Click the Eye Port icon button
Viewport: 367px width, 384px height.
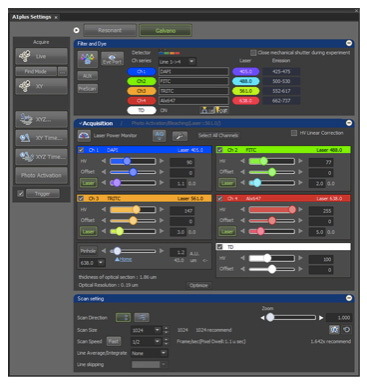point(112,59)
